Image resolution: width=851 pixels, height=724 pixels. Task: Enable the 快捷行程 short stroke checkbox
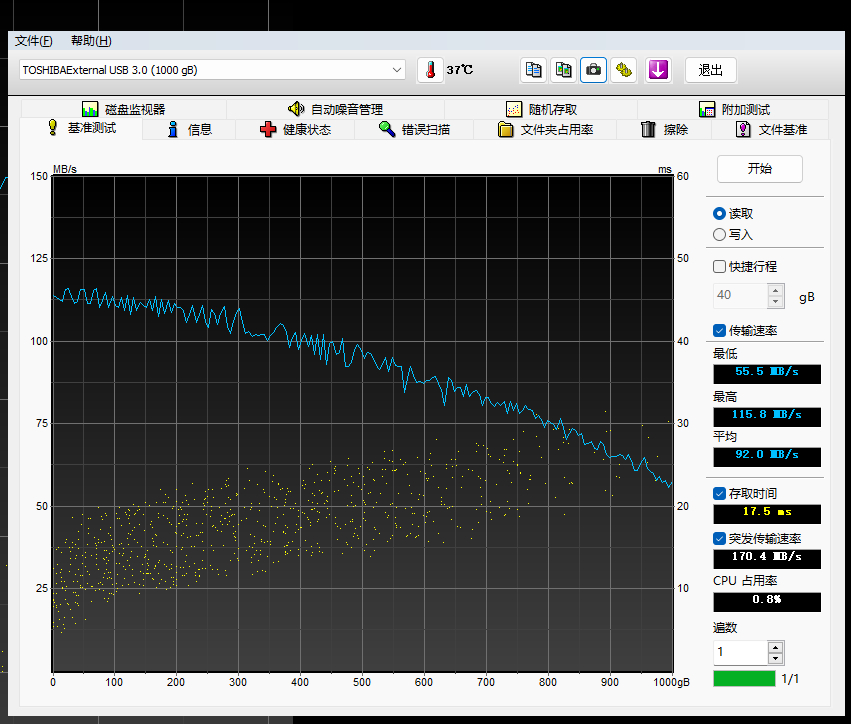(719, 266)
